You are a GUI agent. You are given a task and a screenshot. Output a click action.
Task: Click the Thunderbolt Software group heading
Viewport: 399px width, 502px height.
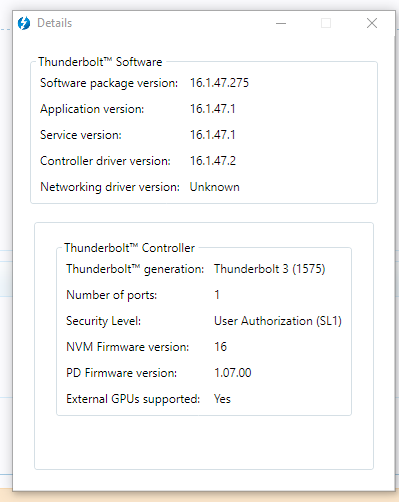pyautogui.click(x=100, y=62)
